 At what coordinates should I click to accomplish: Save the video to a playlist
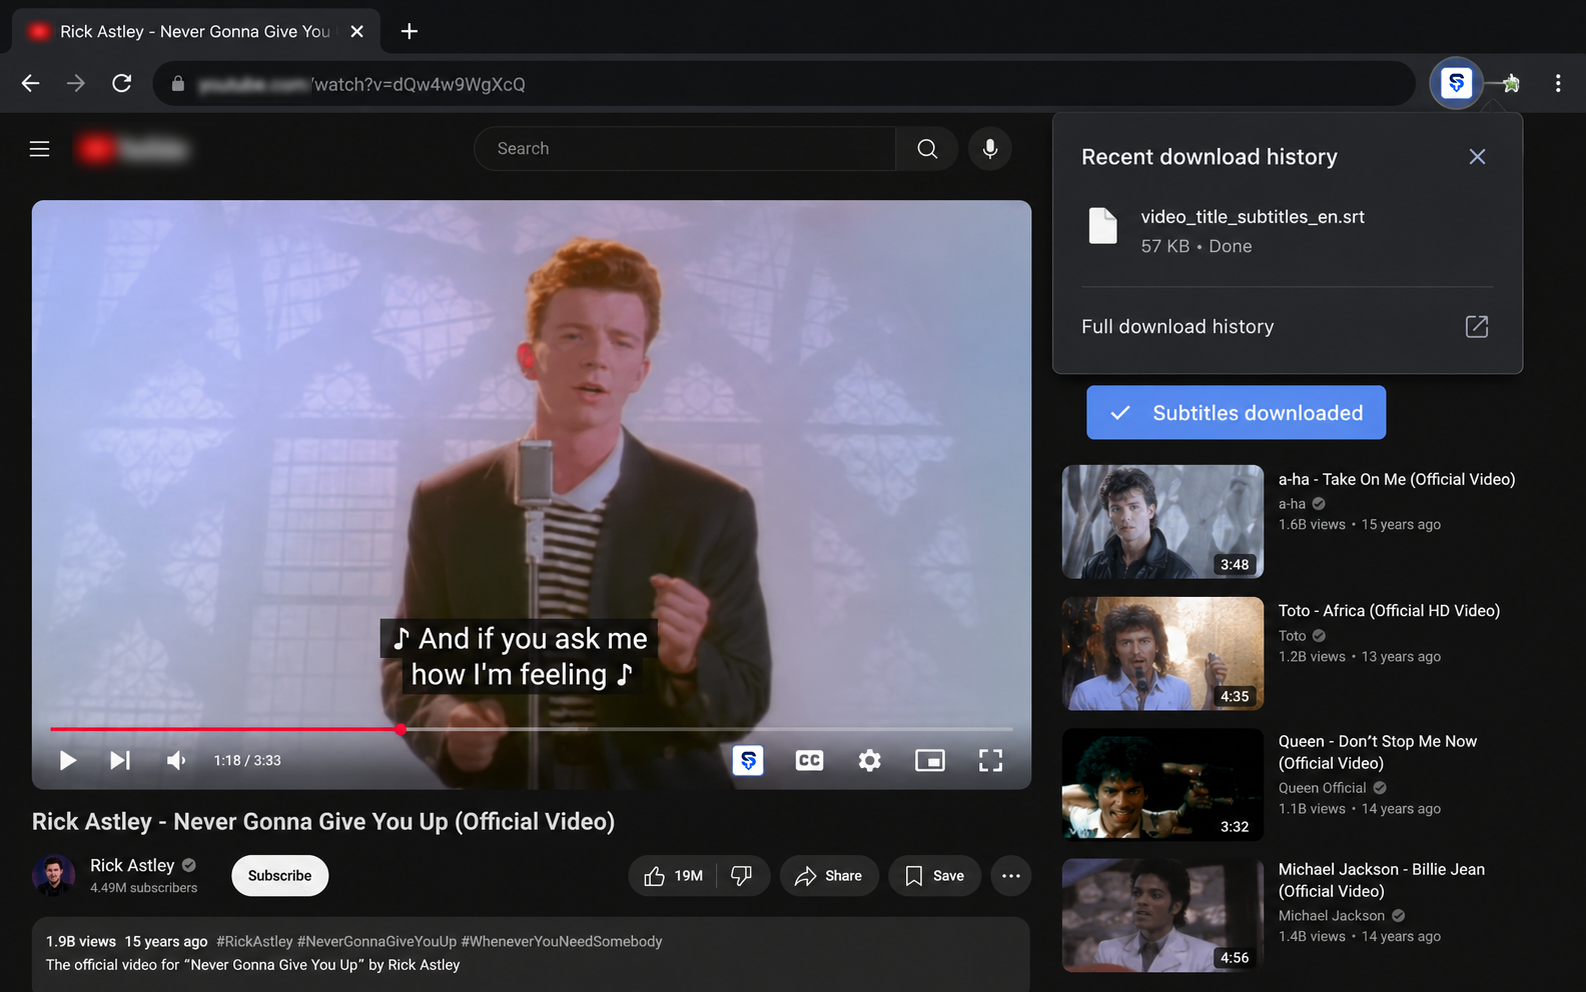click(x=934, y=876)
